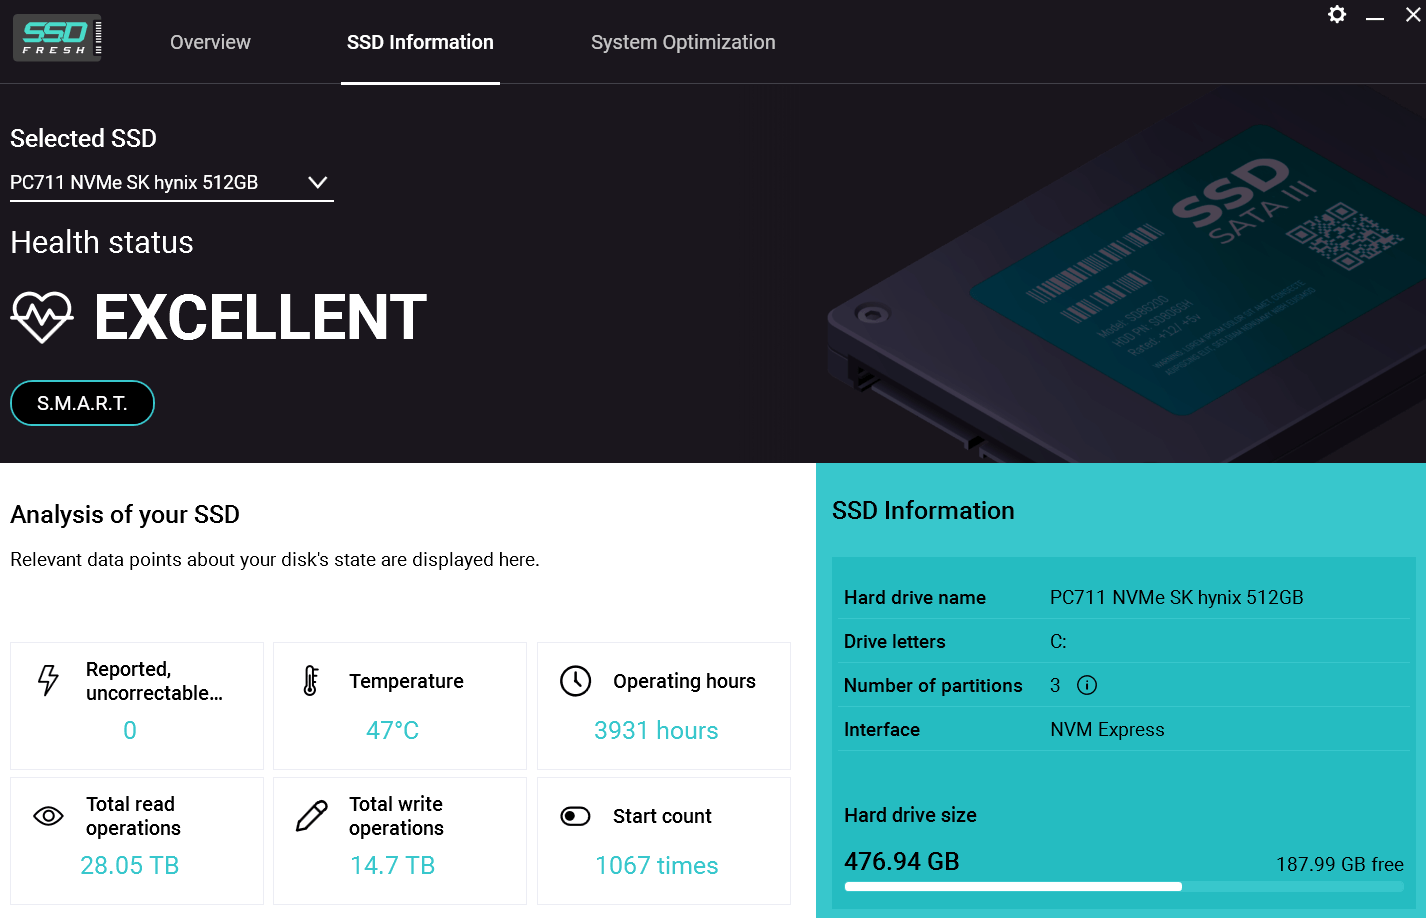Open the SSD Fresh logo
The width and height of the screenshot is (1426, 918).
[x=56, y=36]
